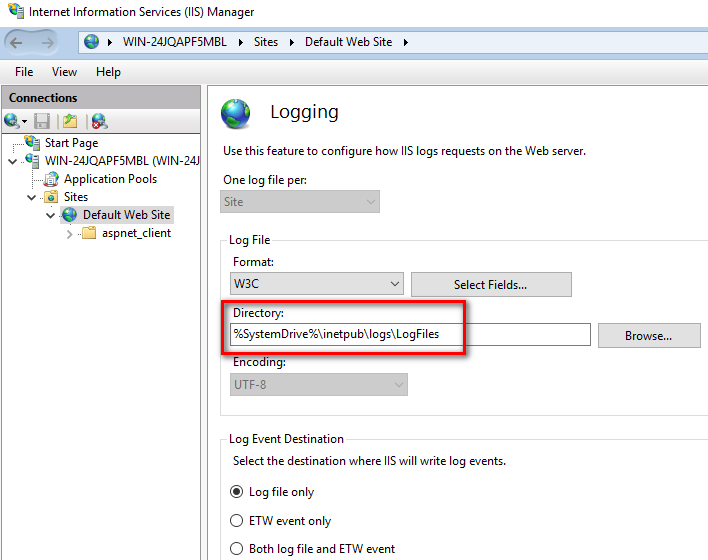The width and height of the screenshot is (708, 560).
Task: Open arrow after WIN-24JQAPF5MBL in breadcrumb
Action: 241,42
